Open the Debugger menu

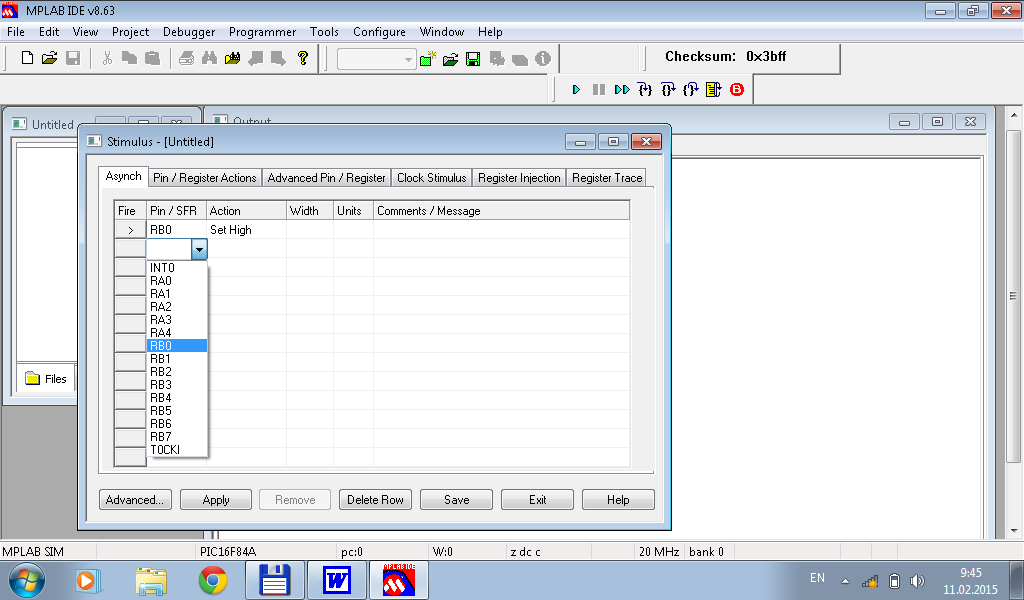coord(189,32)
